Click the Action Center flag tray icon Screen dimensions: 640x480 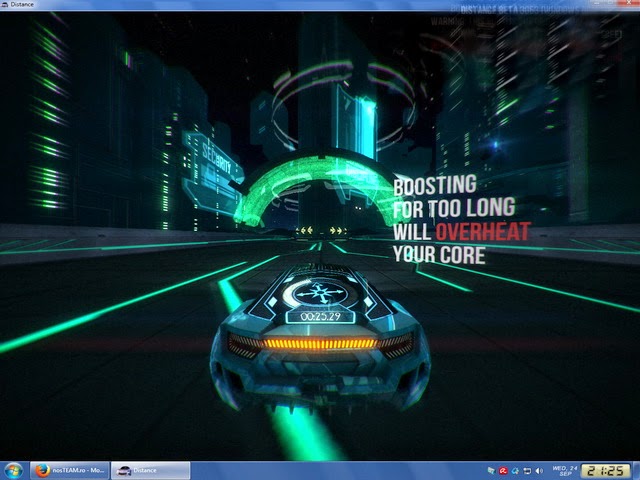pyautogui.click(x=491, y=471)
